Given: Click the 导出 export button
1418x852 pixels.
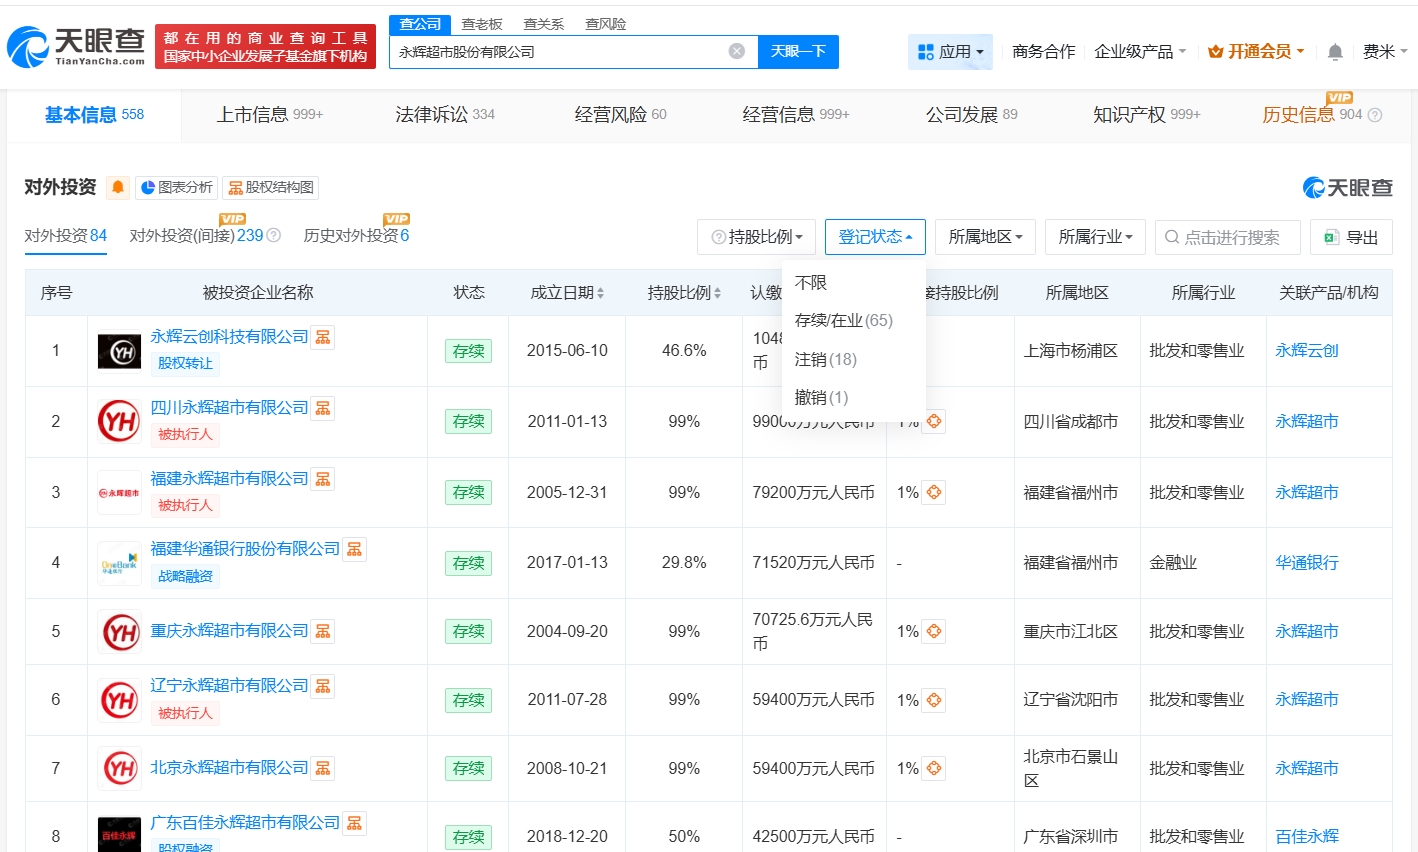Looking at the screenshot, I should [1351, 237].
